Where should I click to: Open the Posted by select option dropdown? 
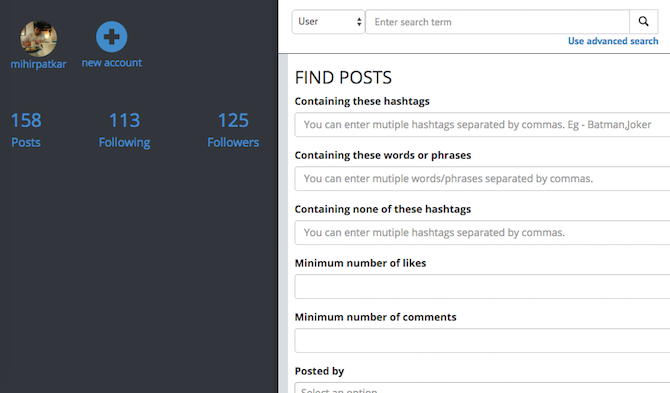pos(482,388)
